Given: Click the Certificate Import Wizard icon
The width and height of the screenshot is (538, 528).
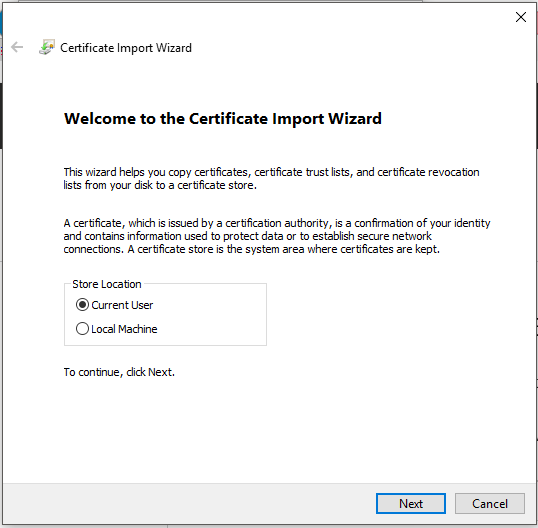Looking at the screenshot, I should coord(47,47).
